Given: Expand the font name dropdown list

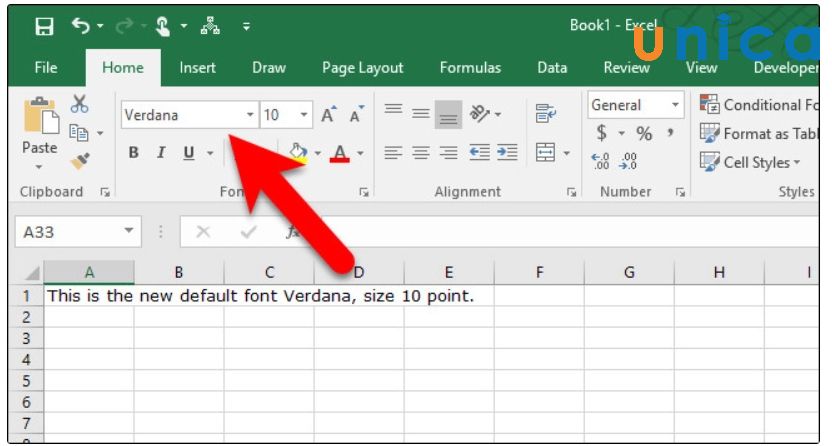Looking at the screenshot, I should click(x=250, y=115).
